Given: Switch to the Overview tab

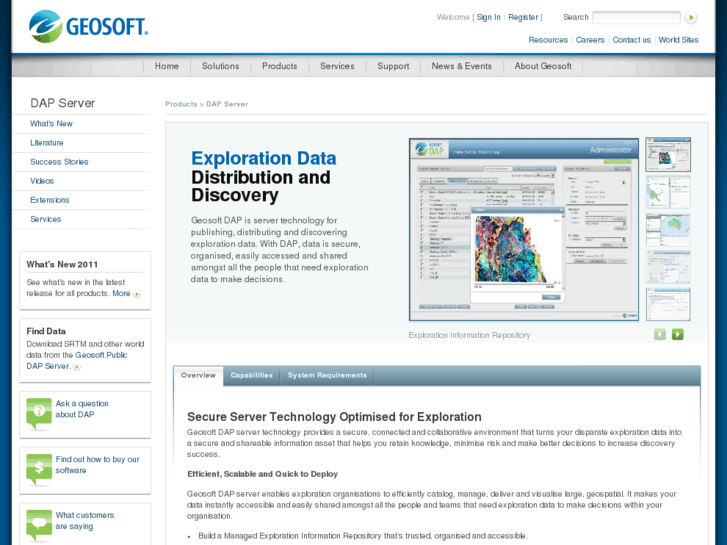Looking at the screenshot, I should coord(198,375).
